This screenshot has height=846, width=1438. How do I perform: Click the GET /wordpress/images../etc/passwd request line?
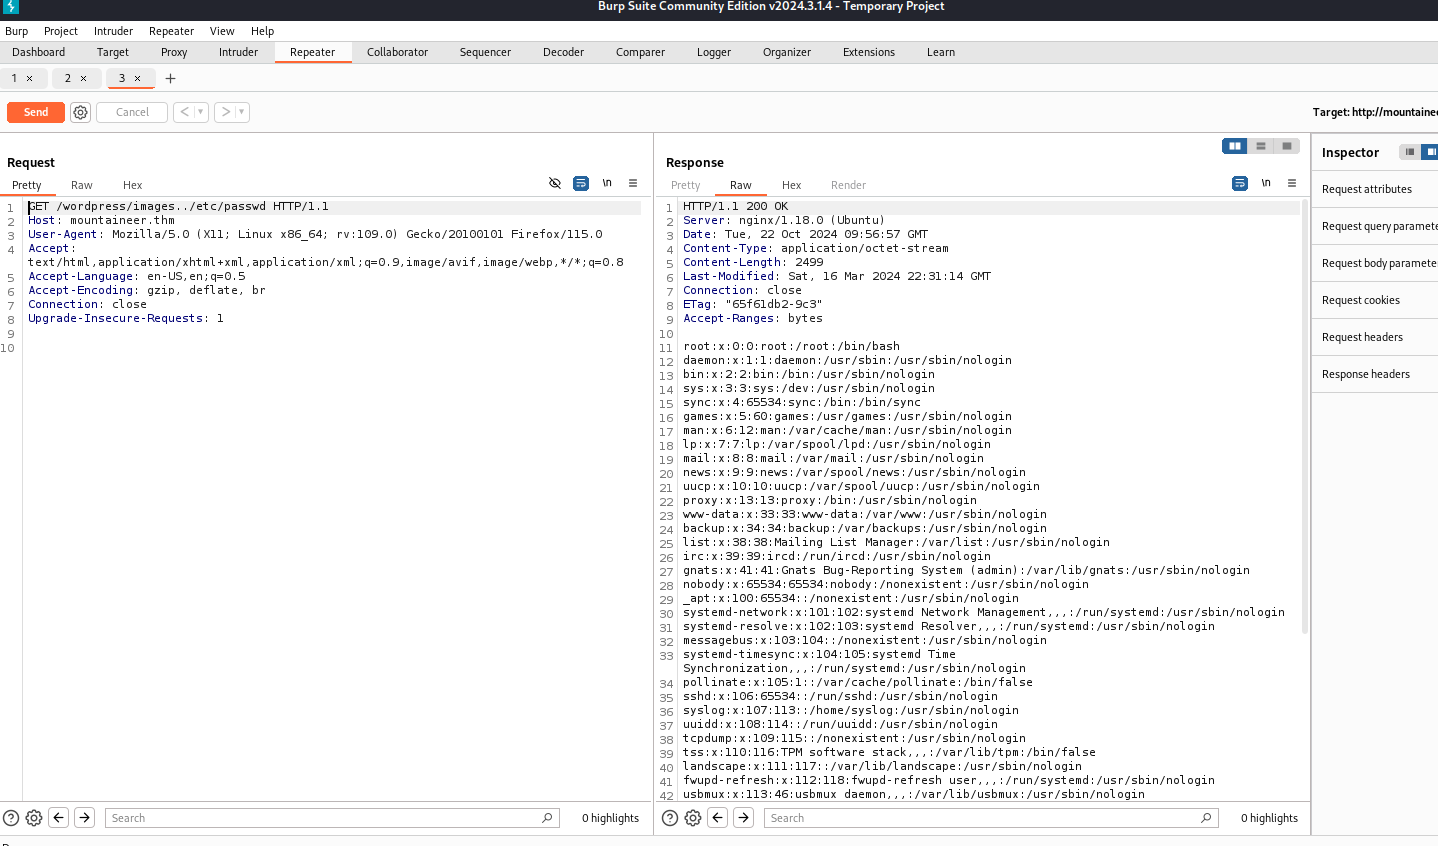tap(178, 207)
